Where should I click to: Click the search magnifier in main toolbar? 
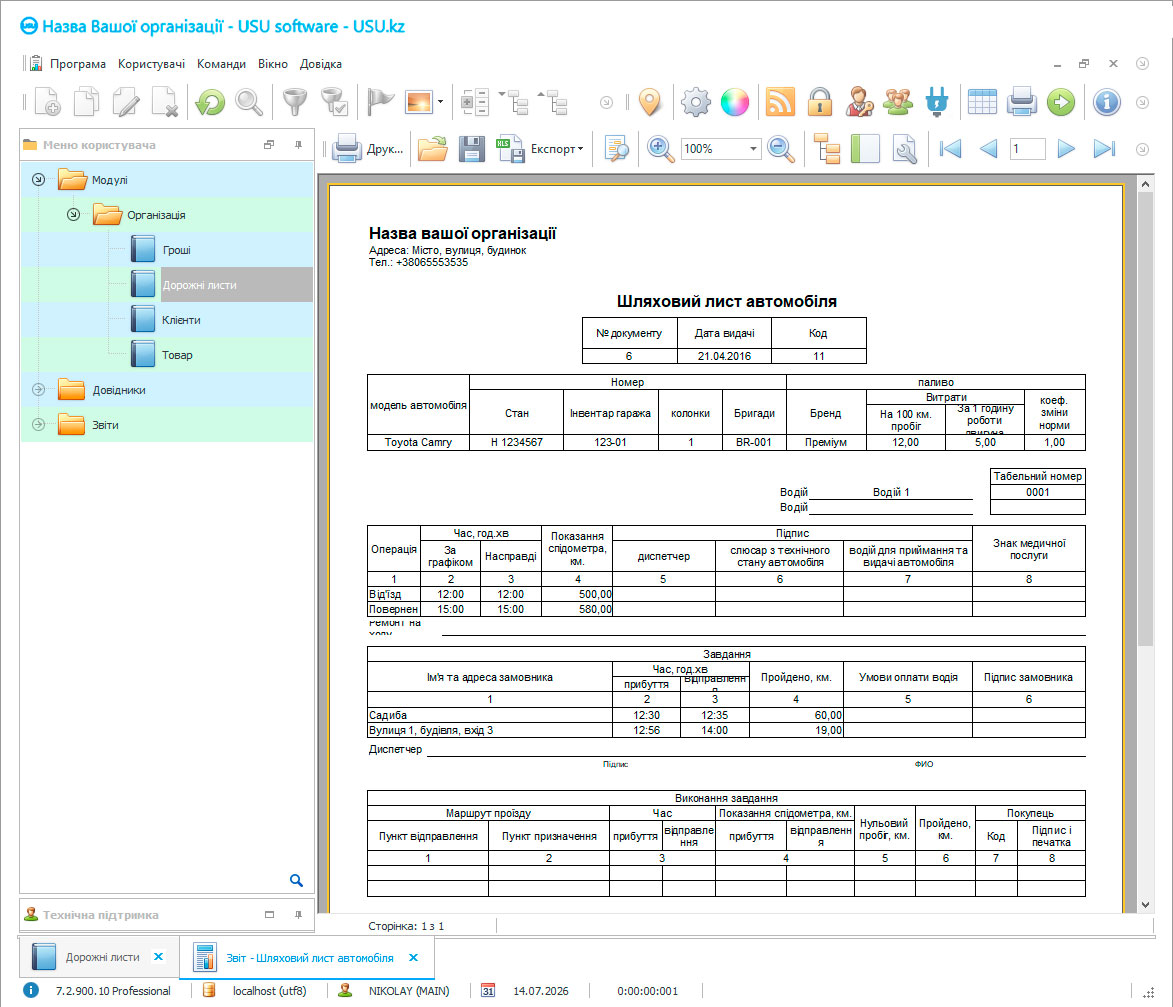(x=249, y=102)
